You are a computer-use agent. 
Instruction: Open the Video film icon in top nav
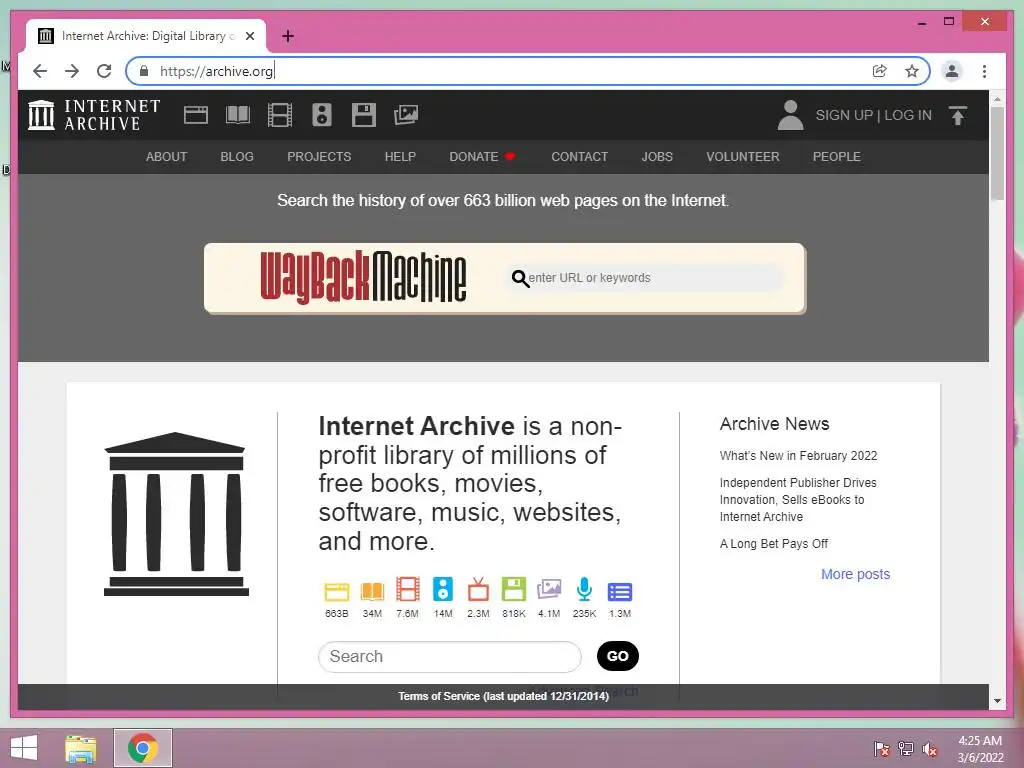click(280, 115)
